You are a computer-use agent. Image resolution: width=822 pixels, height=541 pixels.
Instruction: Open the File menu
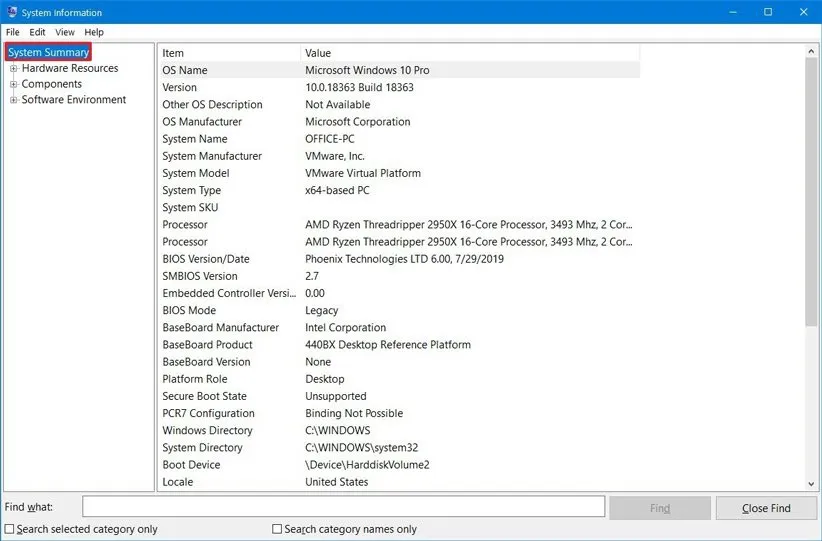(x=13, y=32)
